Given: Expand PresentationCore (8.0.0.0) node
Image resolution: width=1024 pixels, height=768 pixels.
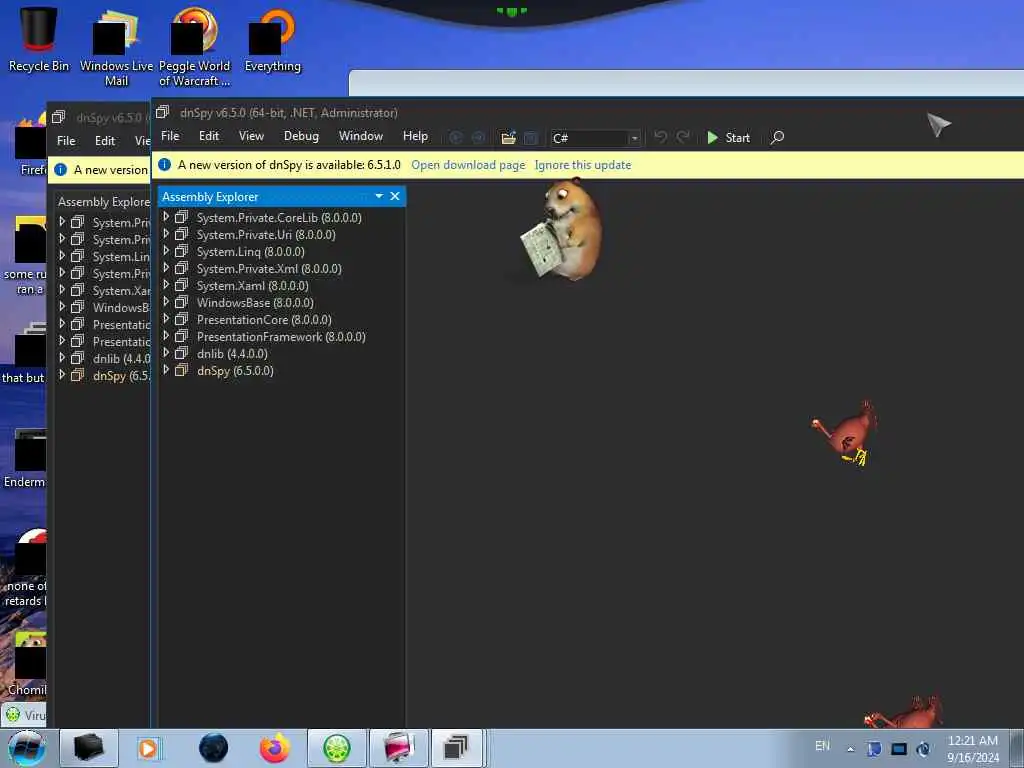Looking at the screenshot, I should (x=166, y=319).
